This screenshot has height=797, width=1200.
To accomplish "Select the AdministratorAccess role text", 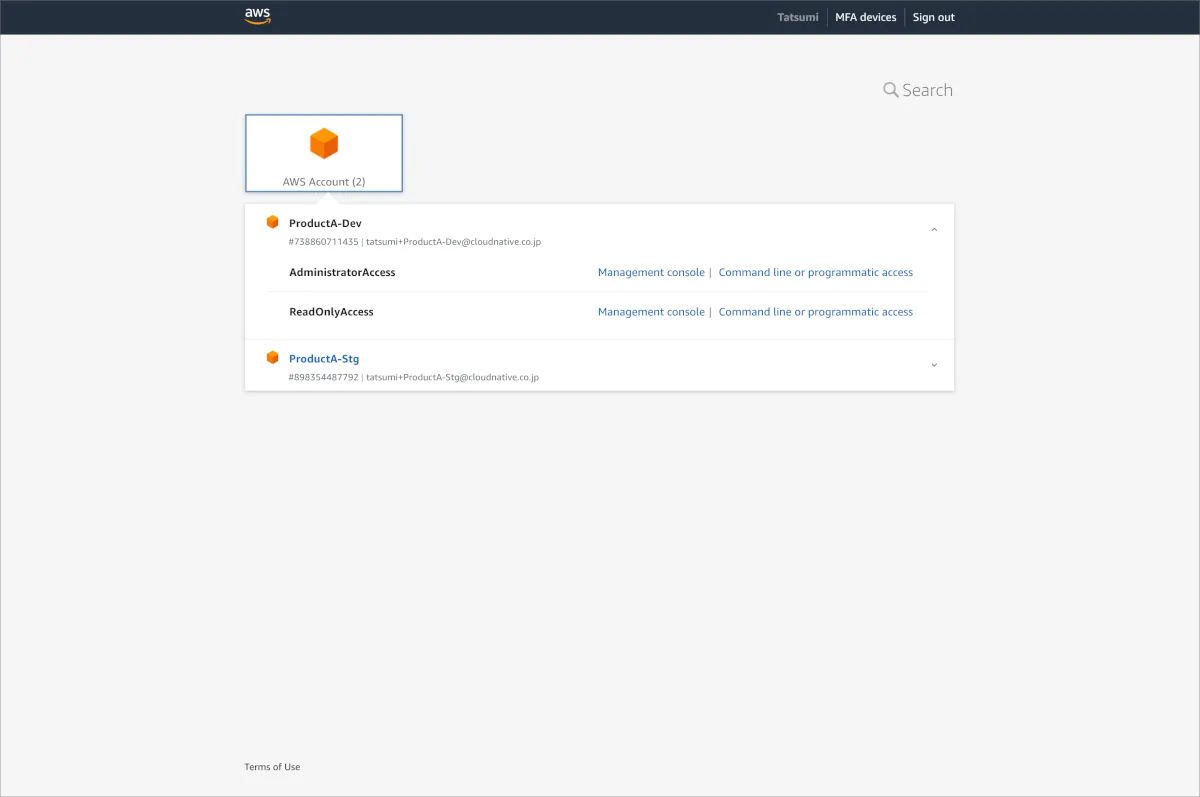I will 342,272.
